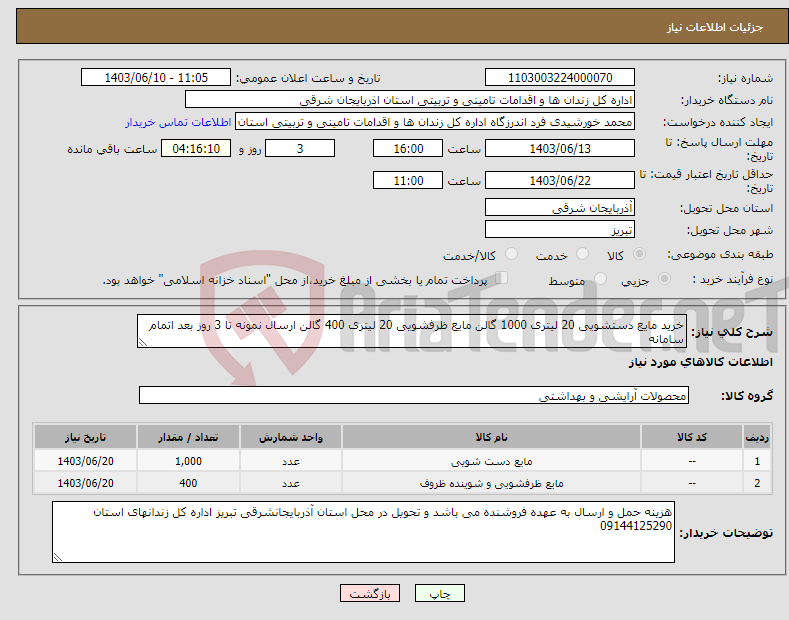This screenshot has height=620, width=789.
Task: Click the deadline time field 16:00
Action: (x=408, y=148)
